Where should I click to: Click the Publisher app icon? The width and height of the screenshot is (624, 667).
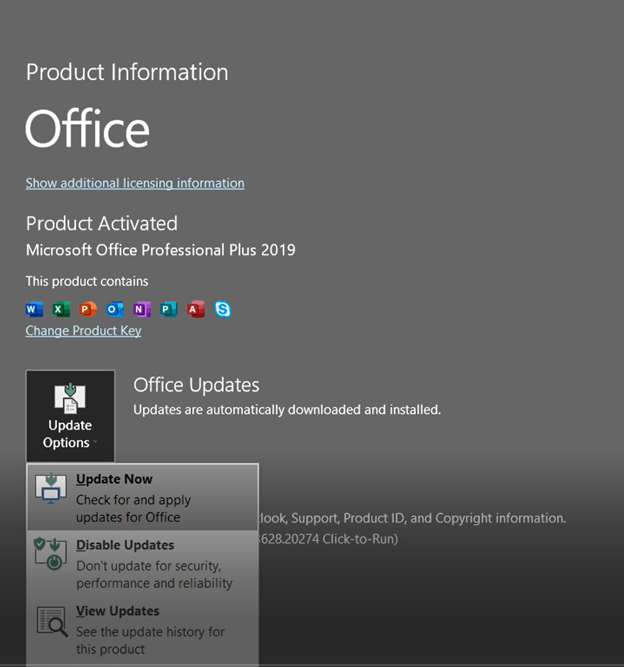(168, 309)
